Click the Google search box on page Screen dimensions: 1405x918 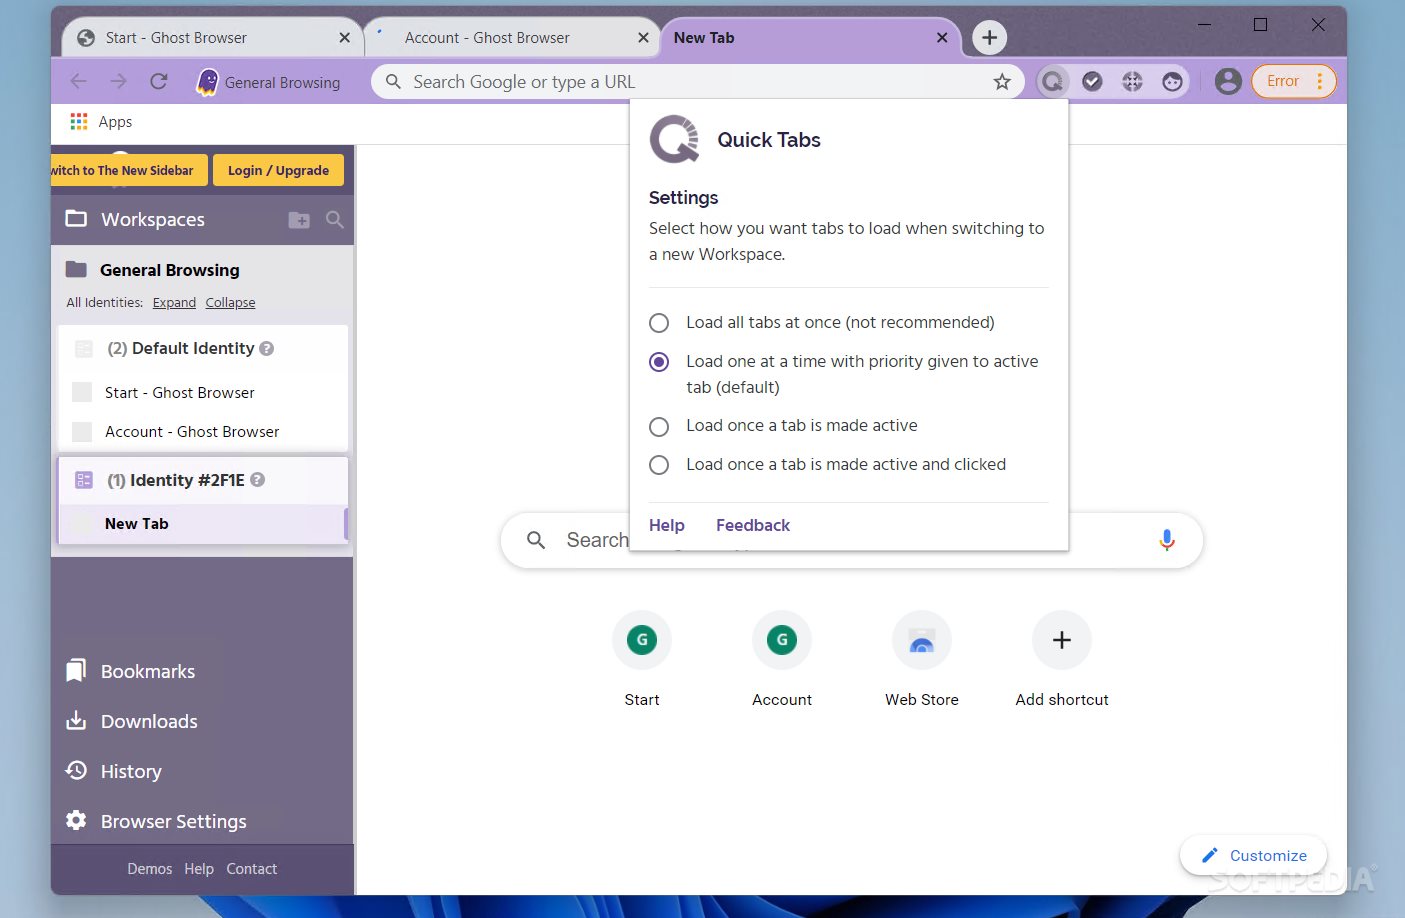(851, 541)
